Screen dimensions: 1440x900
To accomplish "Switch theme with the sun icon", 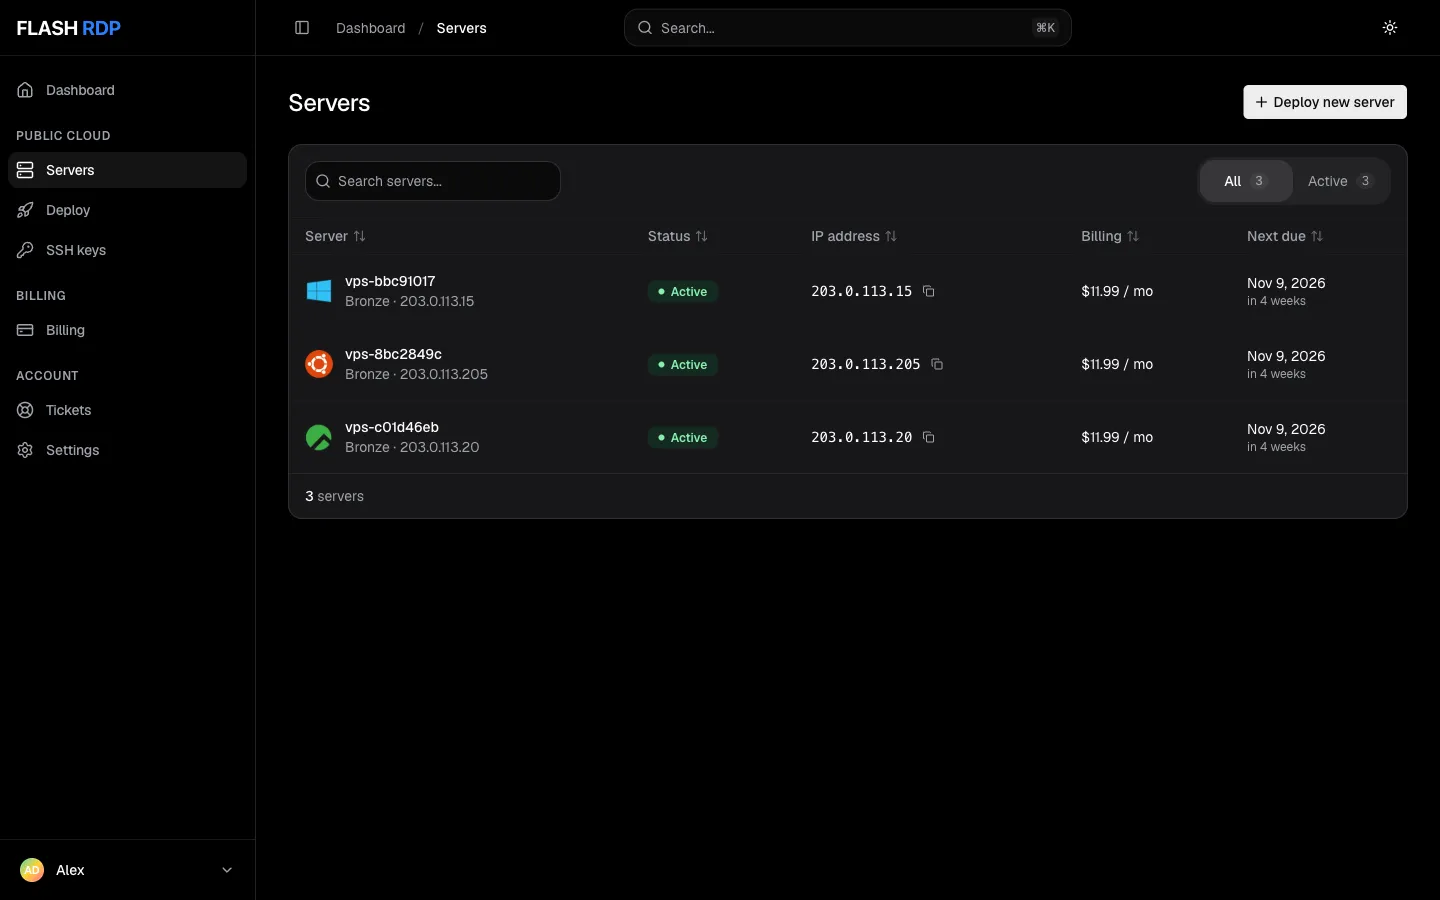I will click(x=1390, y=28).
